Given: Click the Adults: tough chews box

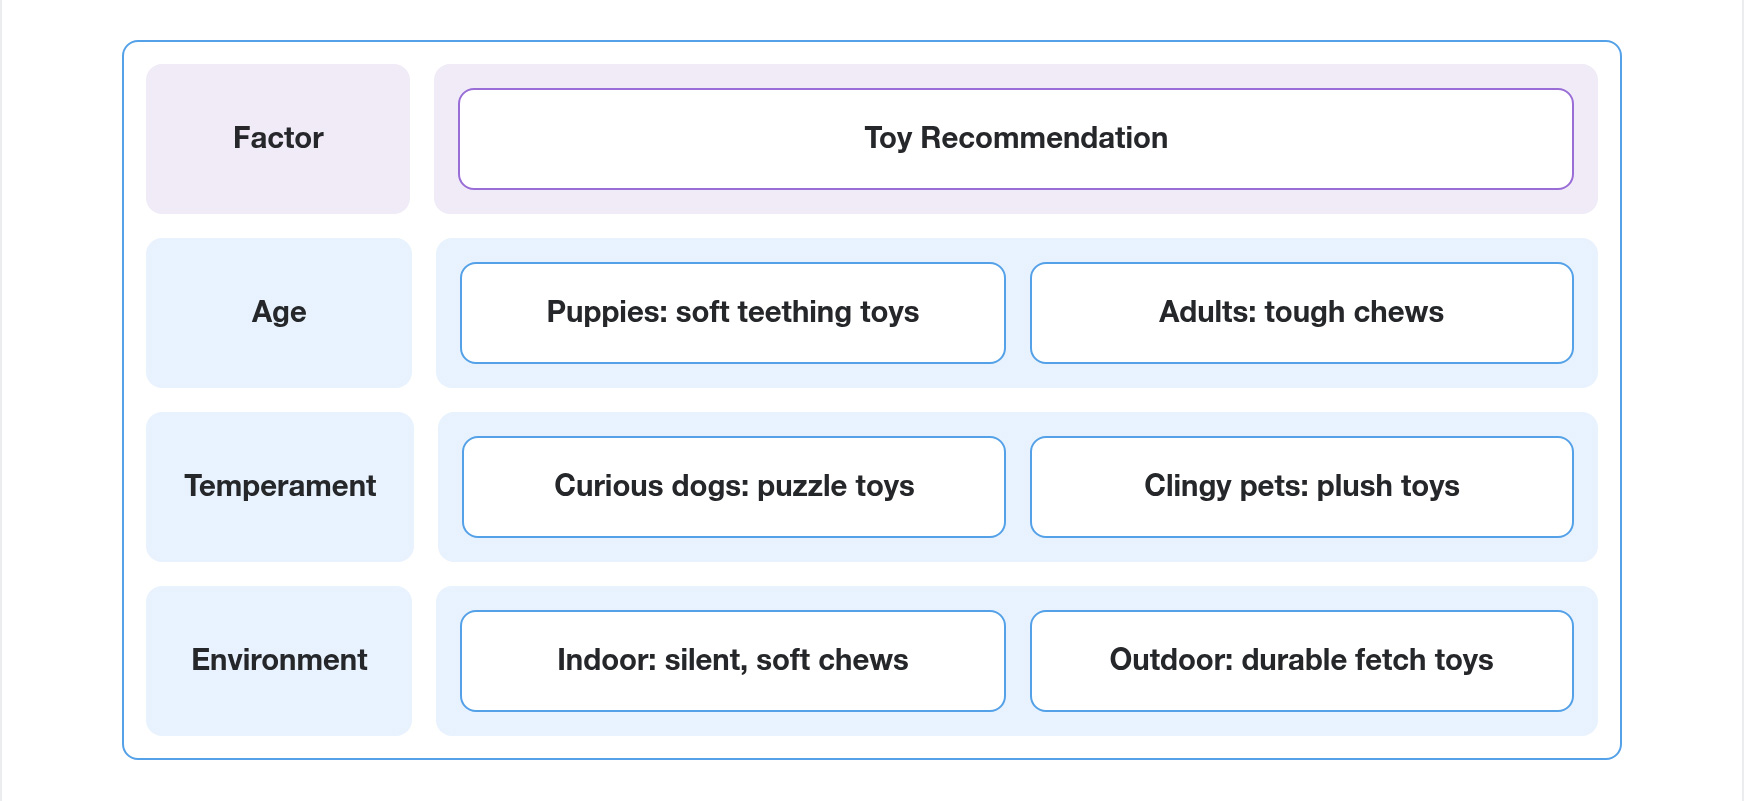Looking at the screenshot, I should (x=1301, y=312).
